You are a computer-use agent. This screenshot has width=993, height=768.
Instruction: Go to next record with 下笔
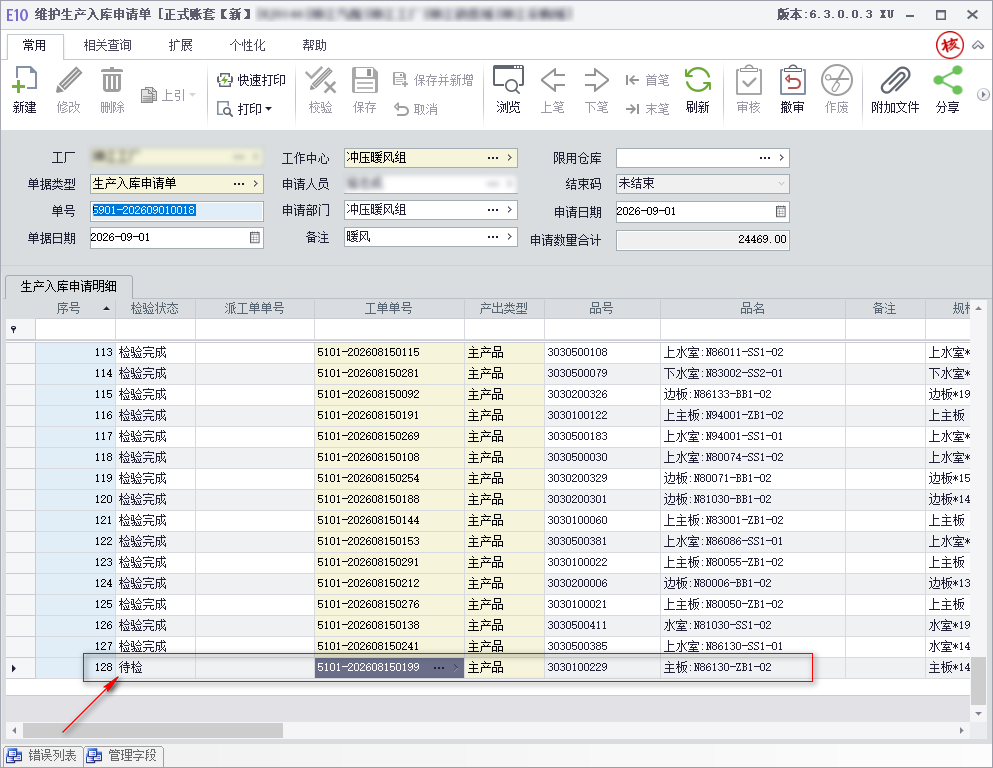[596, 89]
